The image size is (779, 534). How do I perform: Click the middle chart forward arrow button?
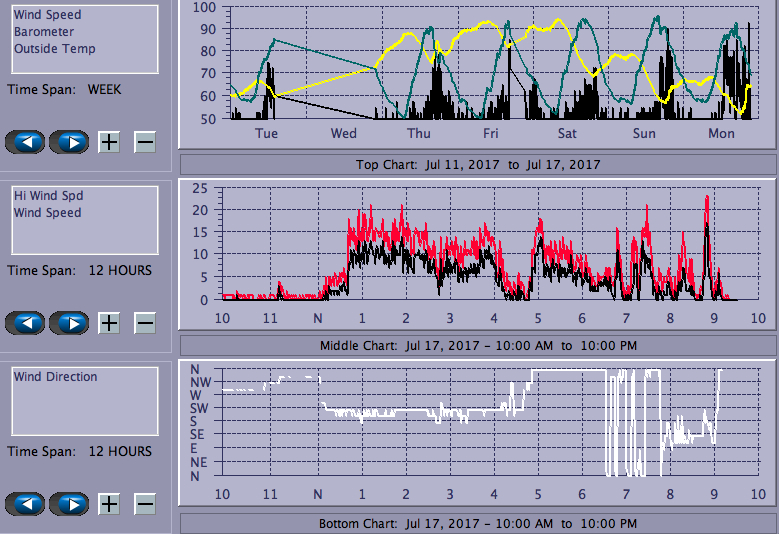pos(69,323)
